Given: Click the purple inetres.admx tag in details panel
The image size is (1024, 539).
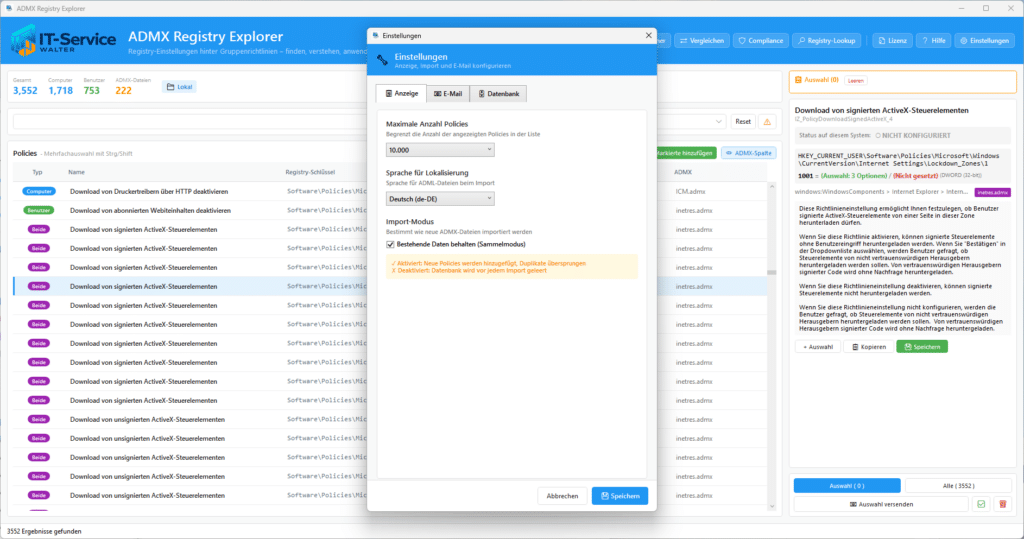Looking at the screenshot, I should click(992, 192).
